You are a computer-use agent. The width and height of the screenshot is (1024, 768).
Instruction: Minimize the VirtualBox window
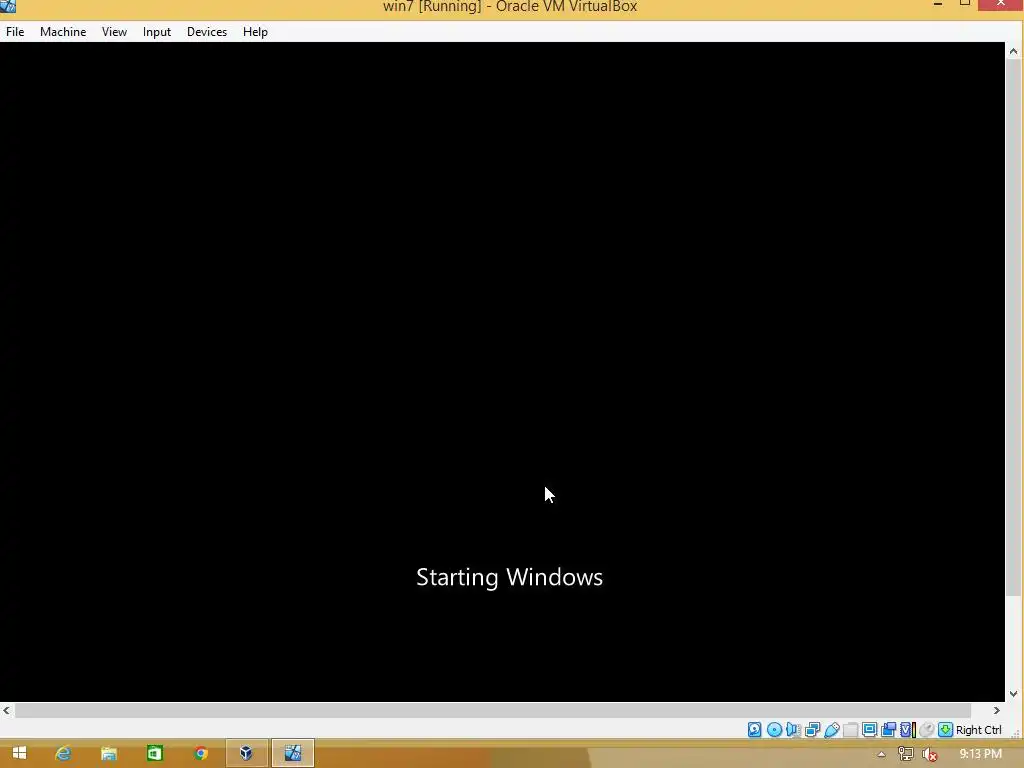coord(938,5)
